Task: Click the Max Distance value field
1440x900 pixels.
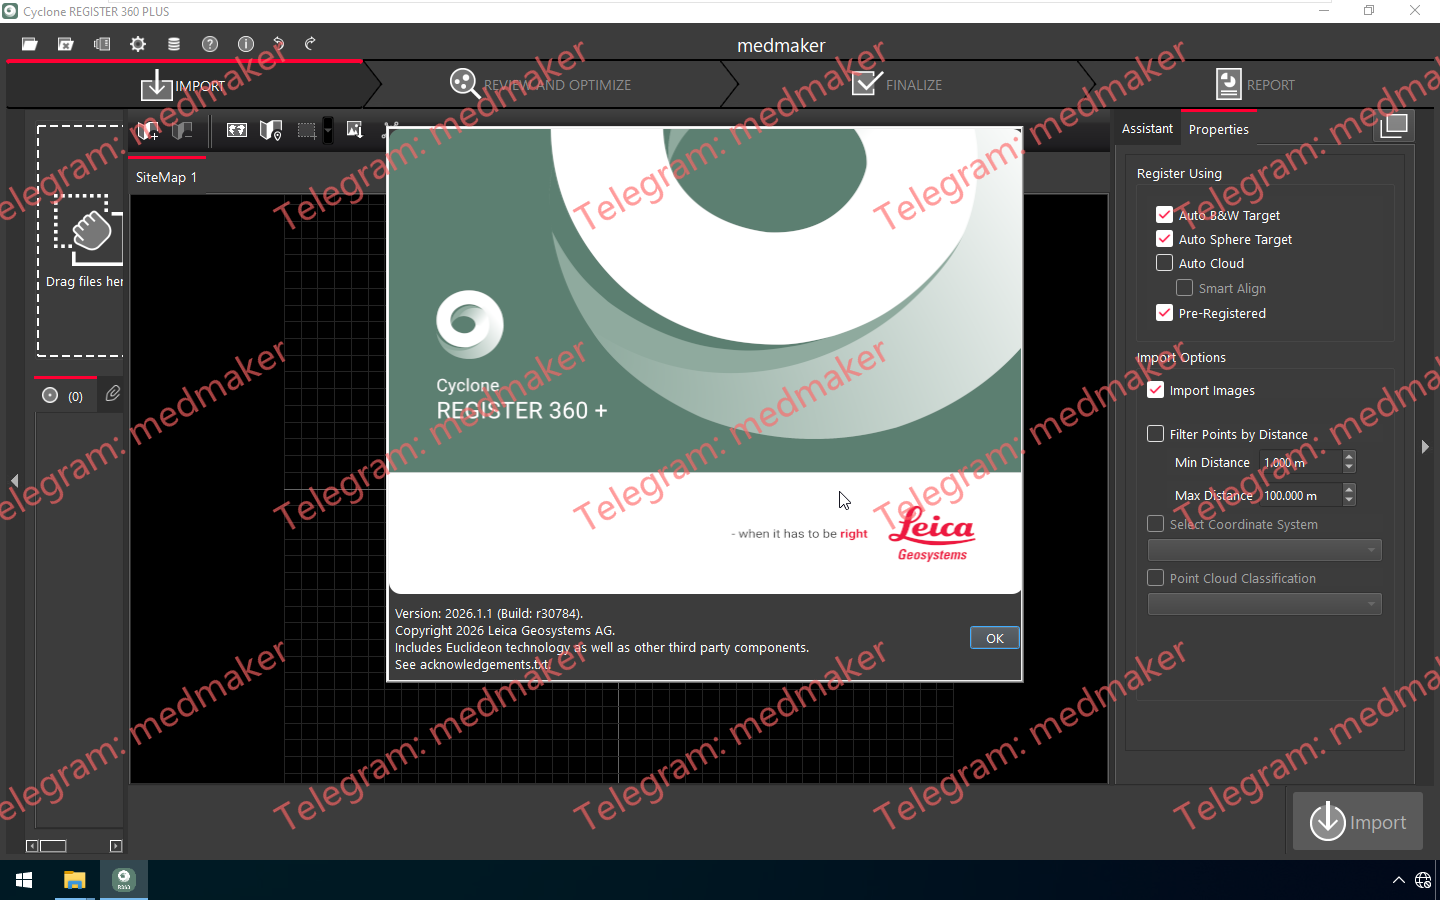Action: (1301, 495)
